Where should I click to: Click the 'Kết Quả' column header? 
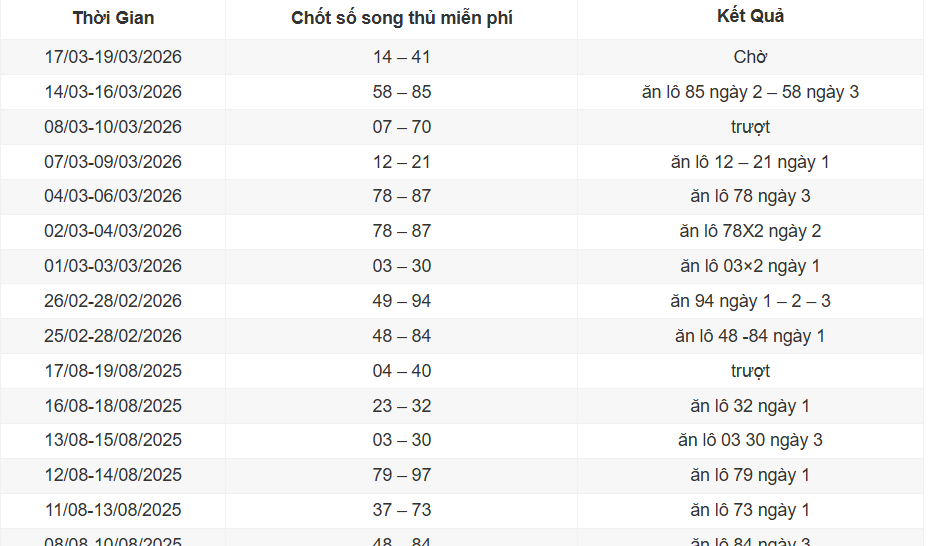click(x=750, y=16)
